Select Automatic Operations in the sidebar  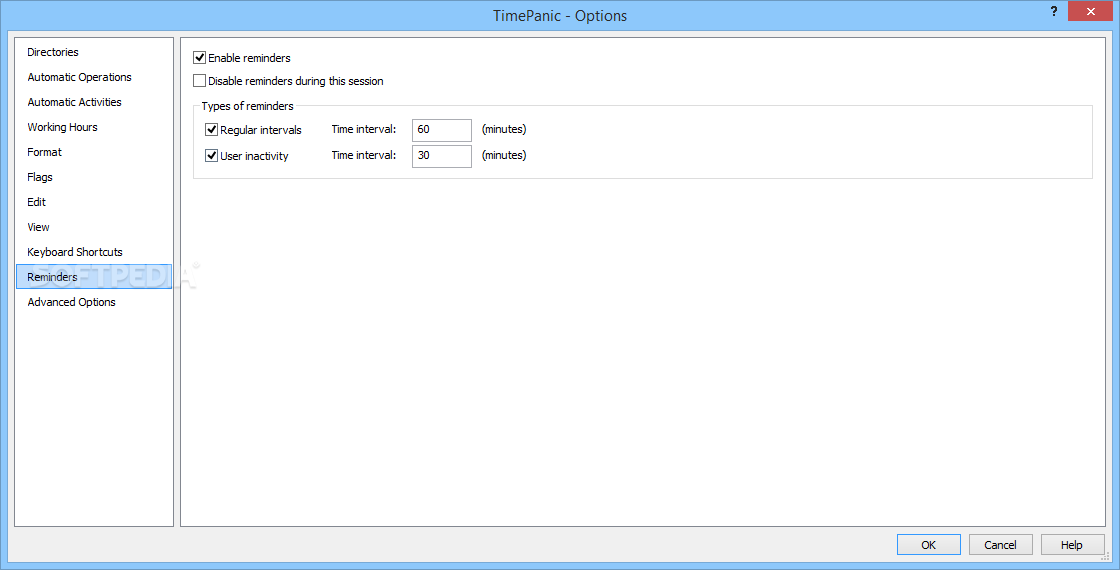click(94, 77)
